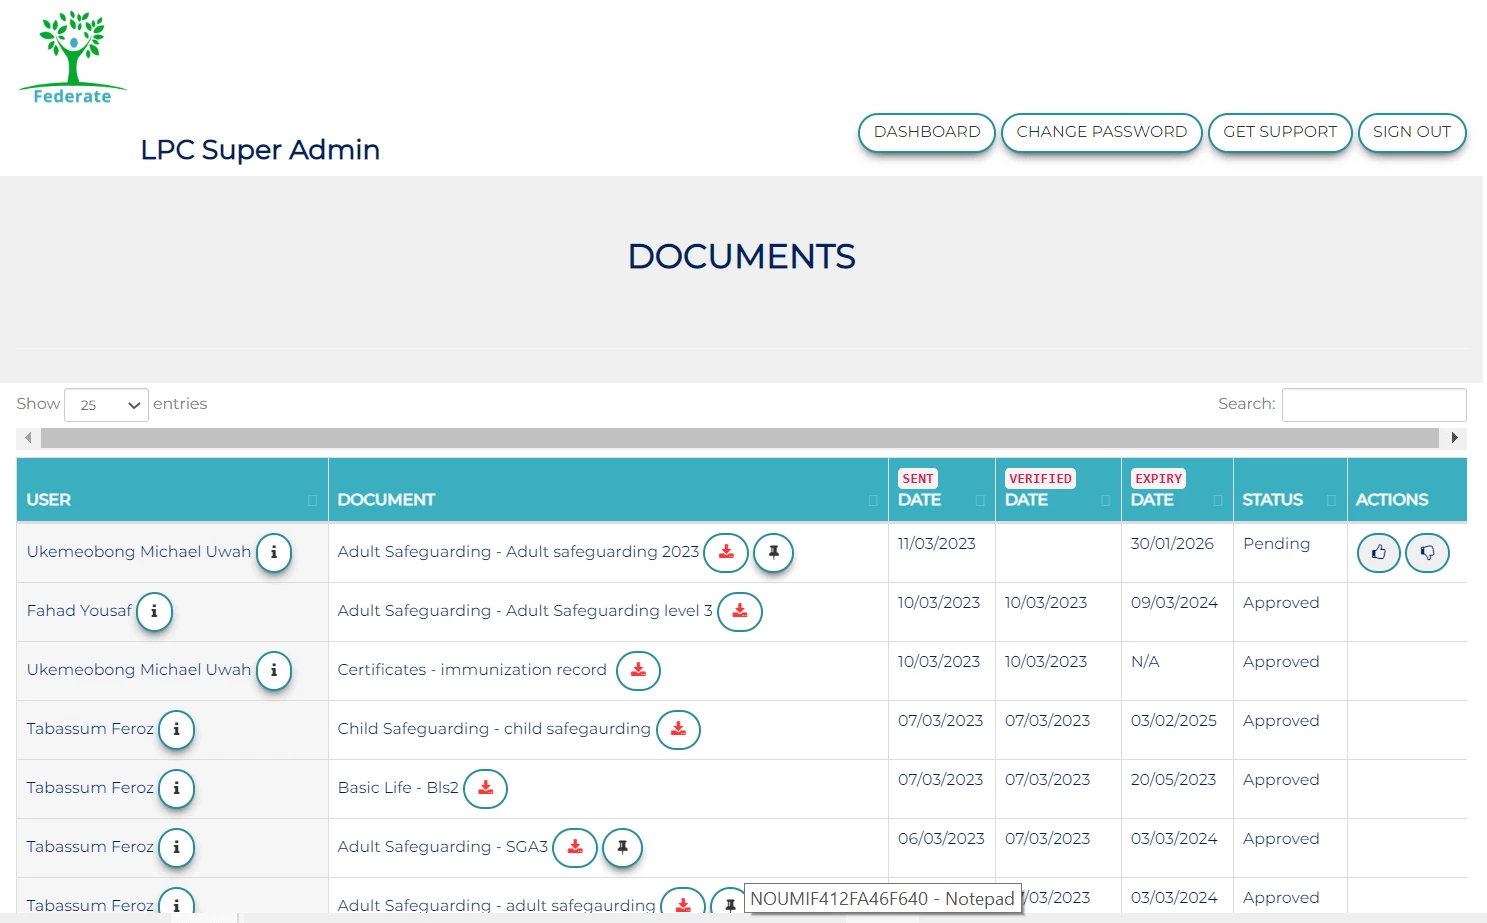Viewport: 1487px width, 923px height.
Task: Download the Adult safeguarding 2023 document
Action: 726,552
